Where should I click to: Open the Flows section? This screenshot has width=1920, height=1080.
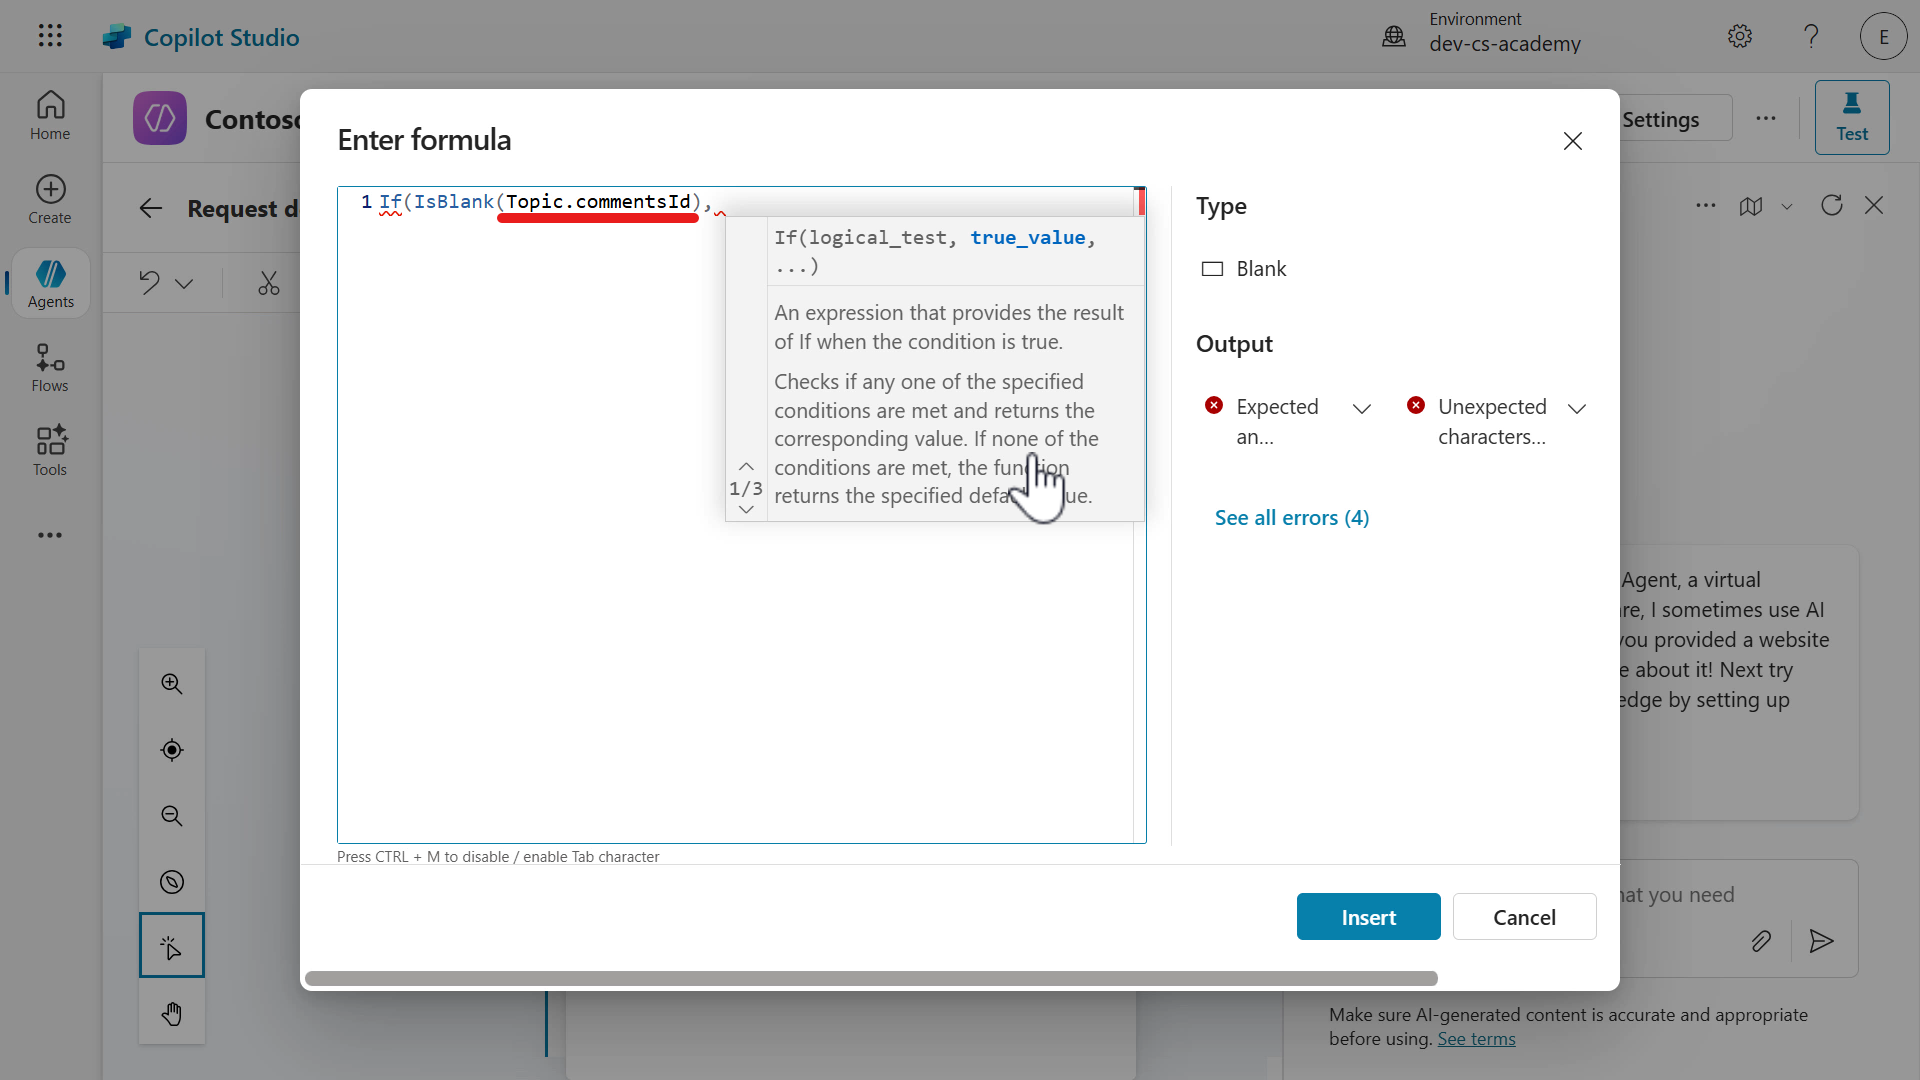47,366
